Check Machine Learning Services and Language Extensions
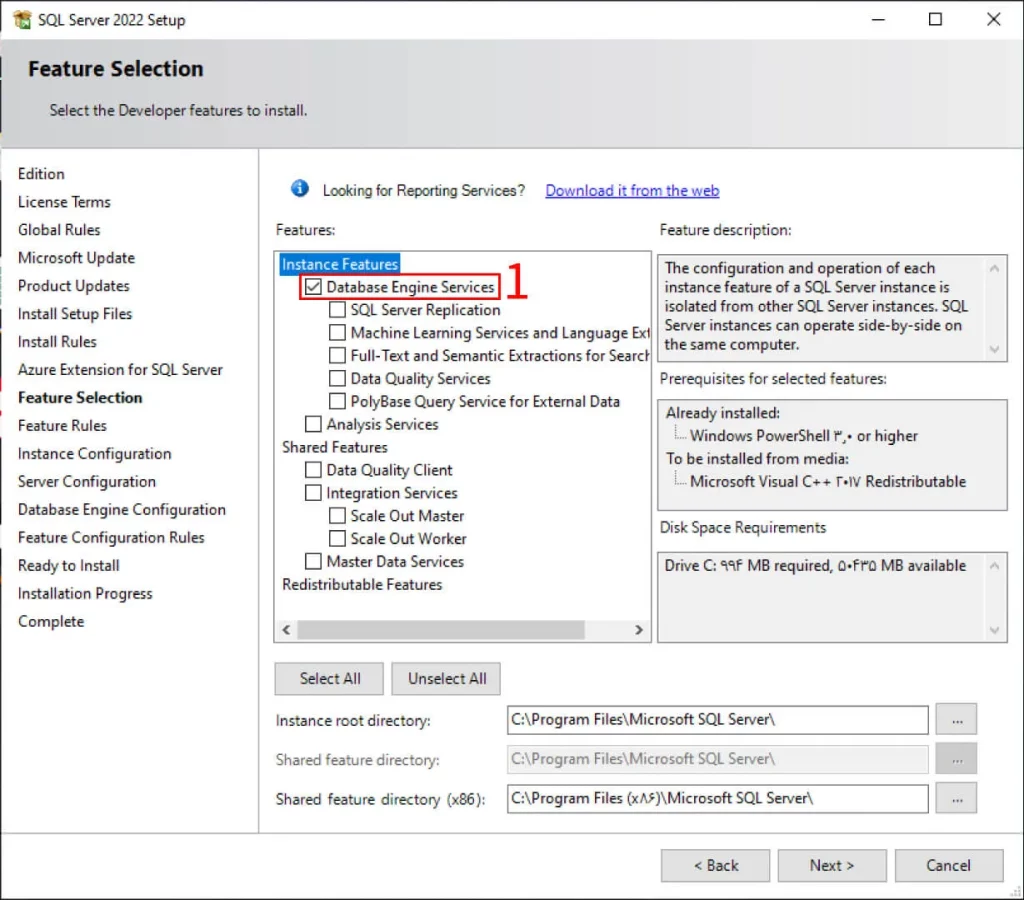The image size is (1024, 900). click(337, 333)
